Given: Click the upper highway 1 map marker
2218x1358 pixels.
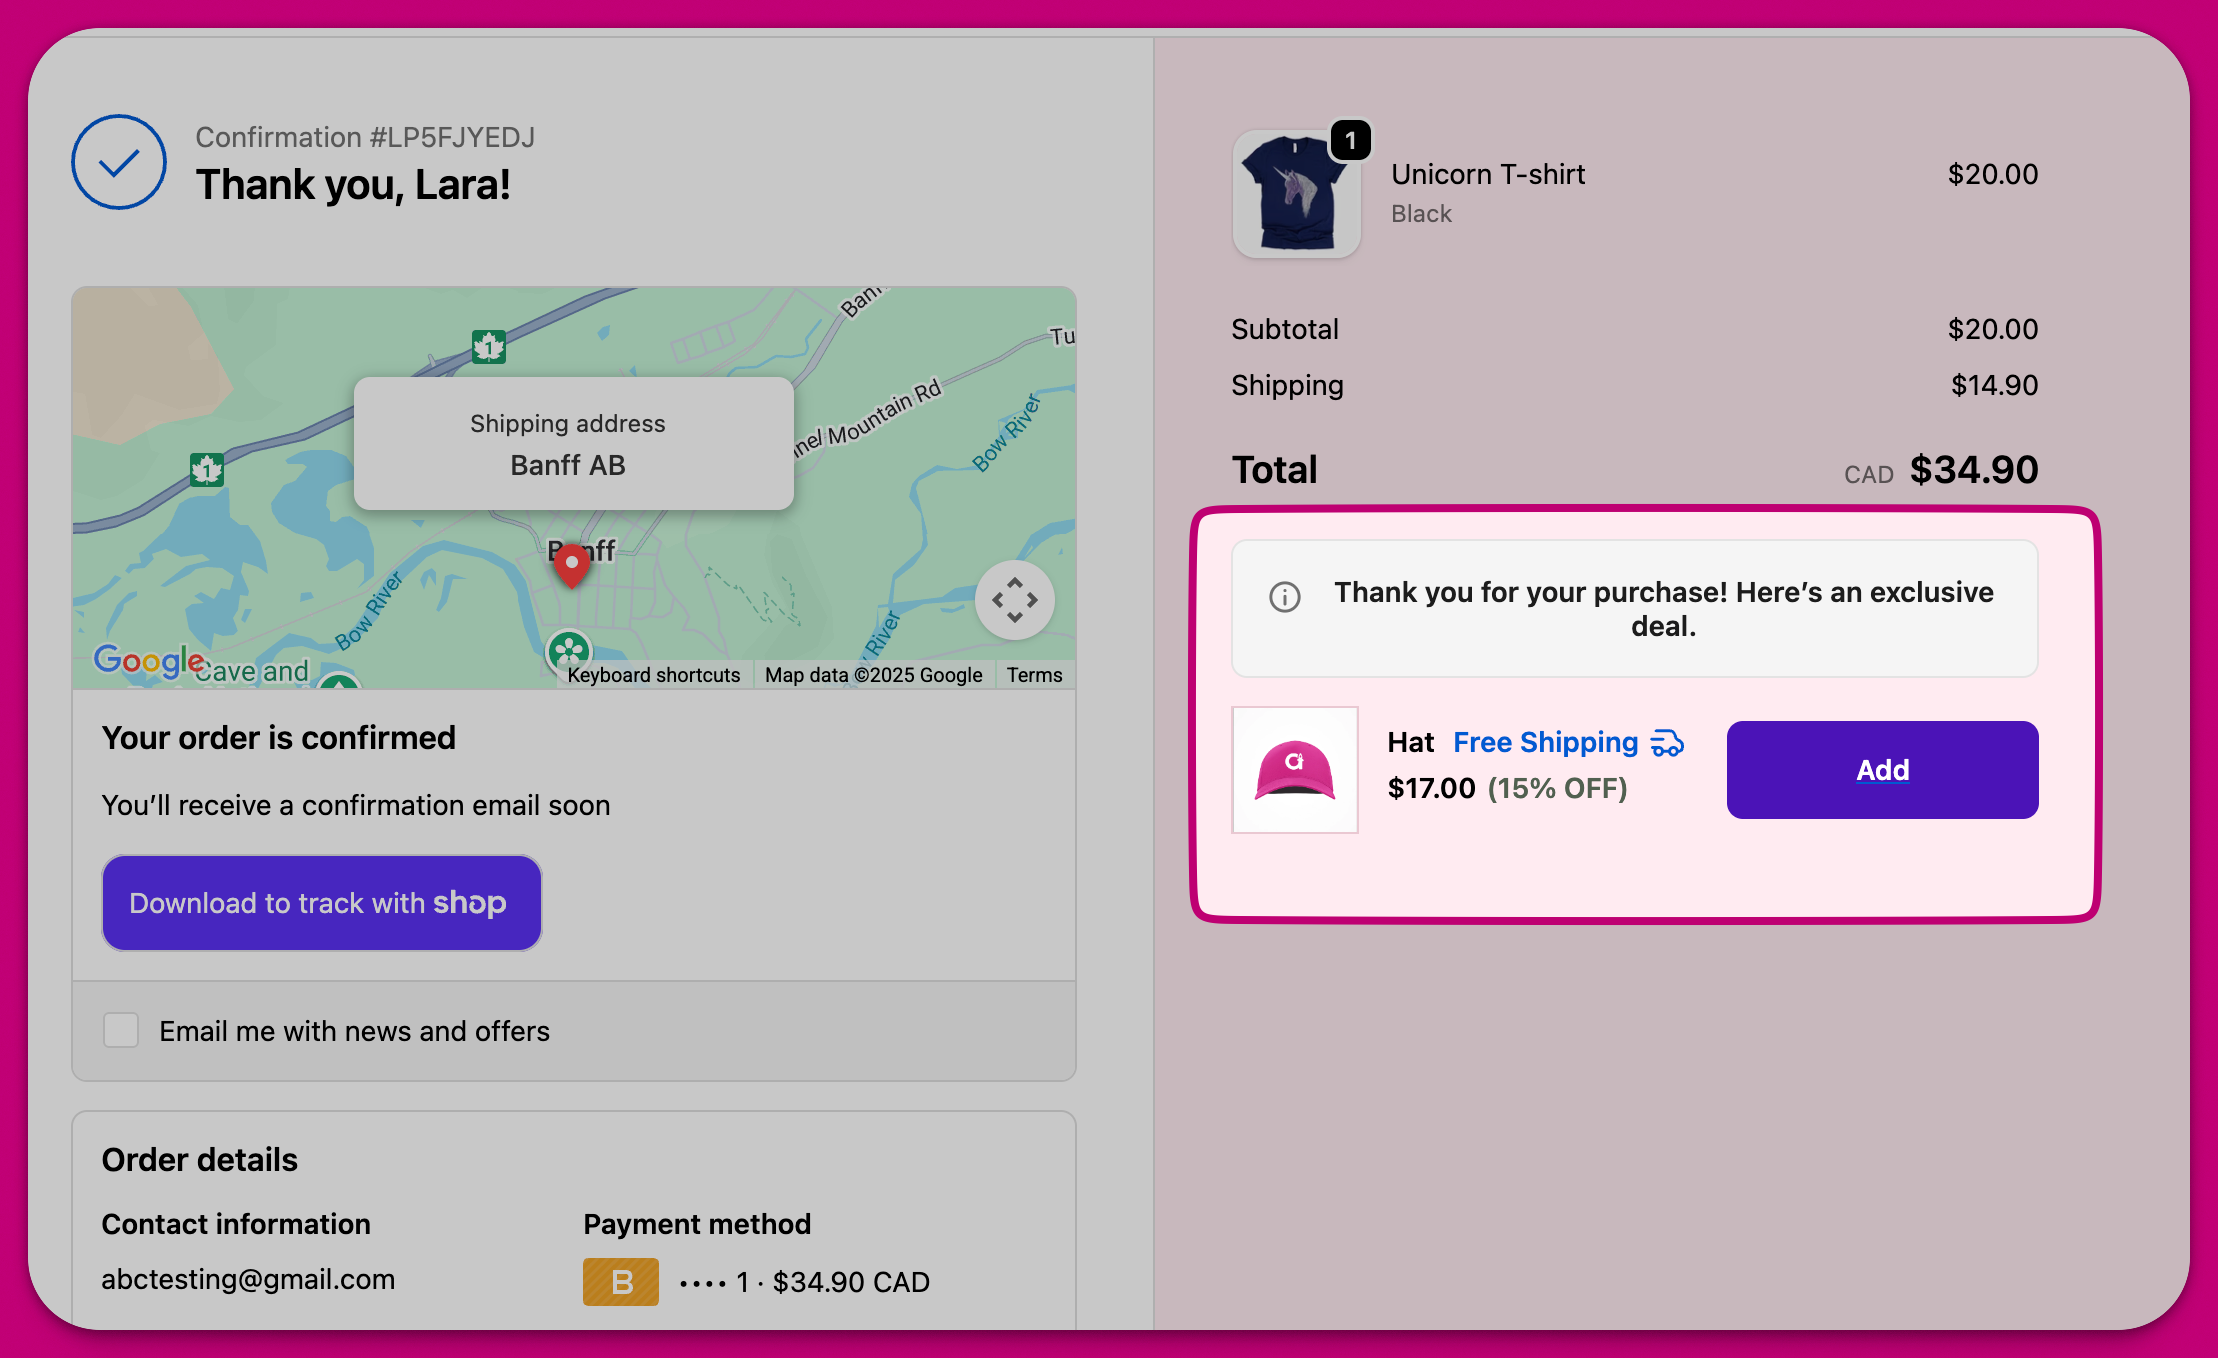Looking at the screenshot, I should [488, 347].
